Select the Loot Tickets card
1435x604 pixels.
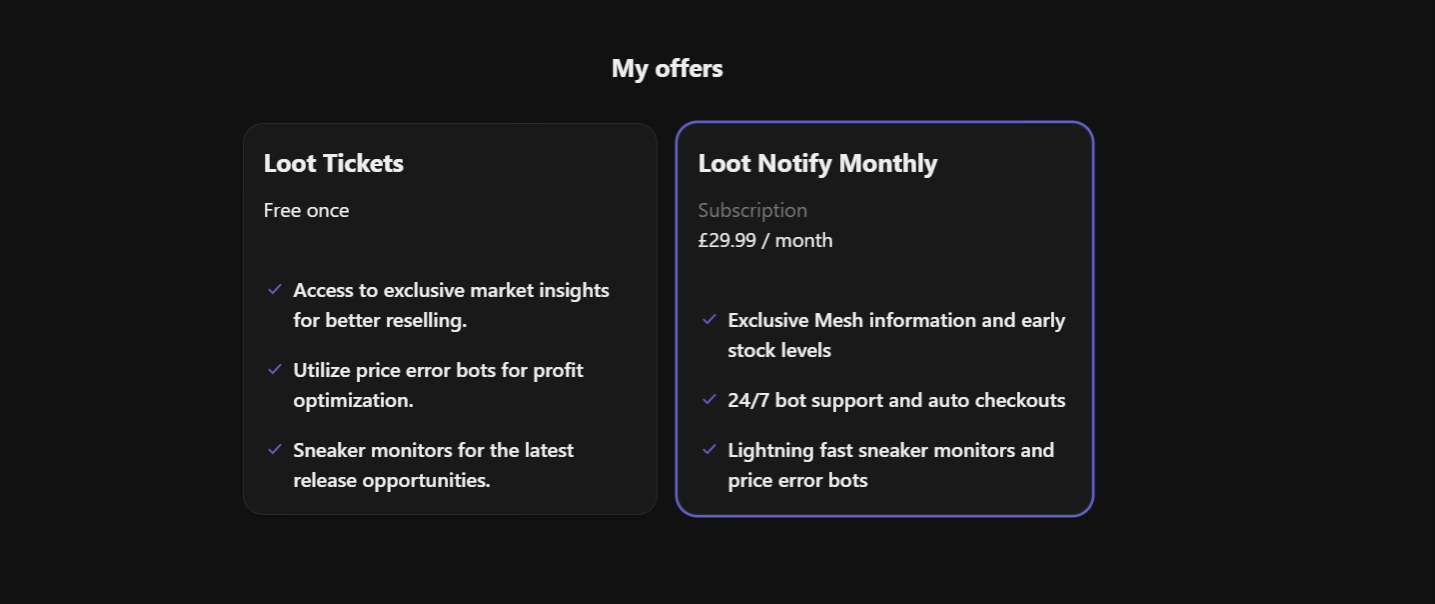[x=450, y=318]
